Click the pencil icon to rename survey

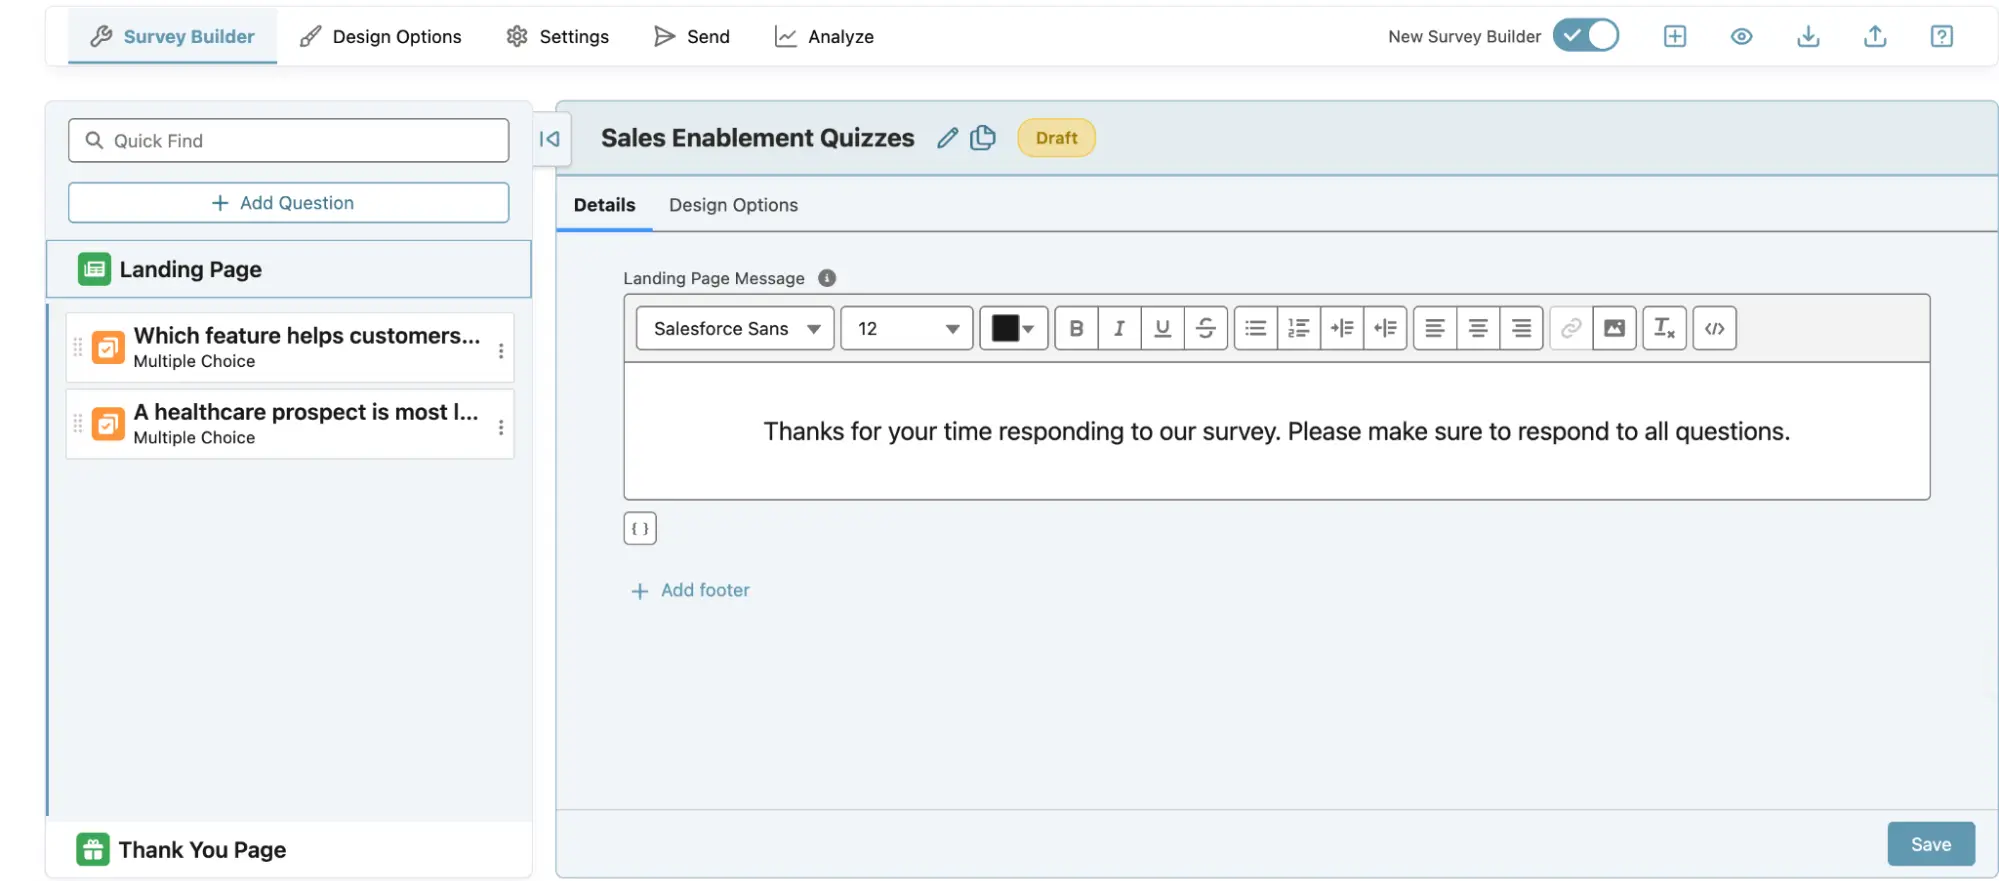(947, 138)
